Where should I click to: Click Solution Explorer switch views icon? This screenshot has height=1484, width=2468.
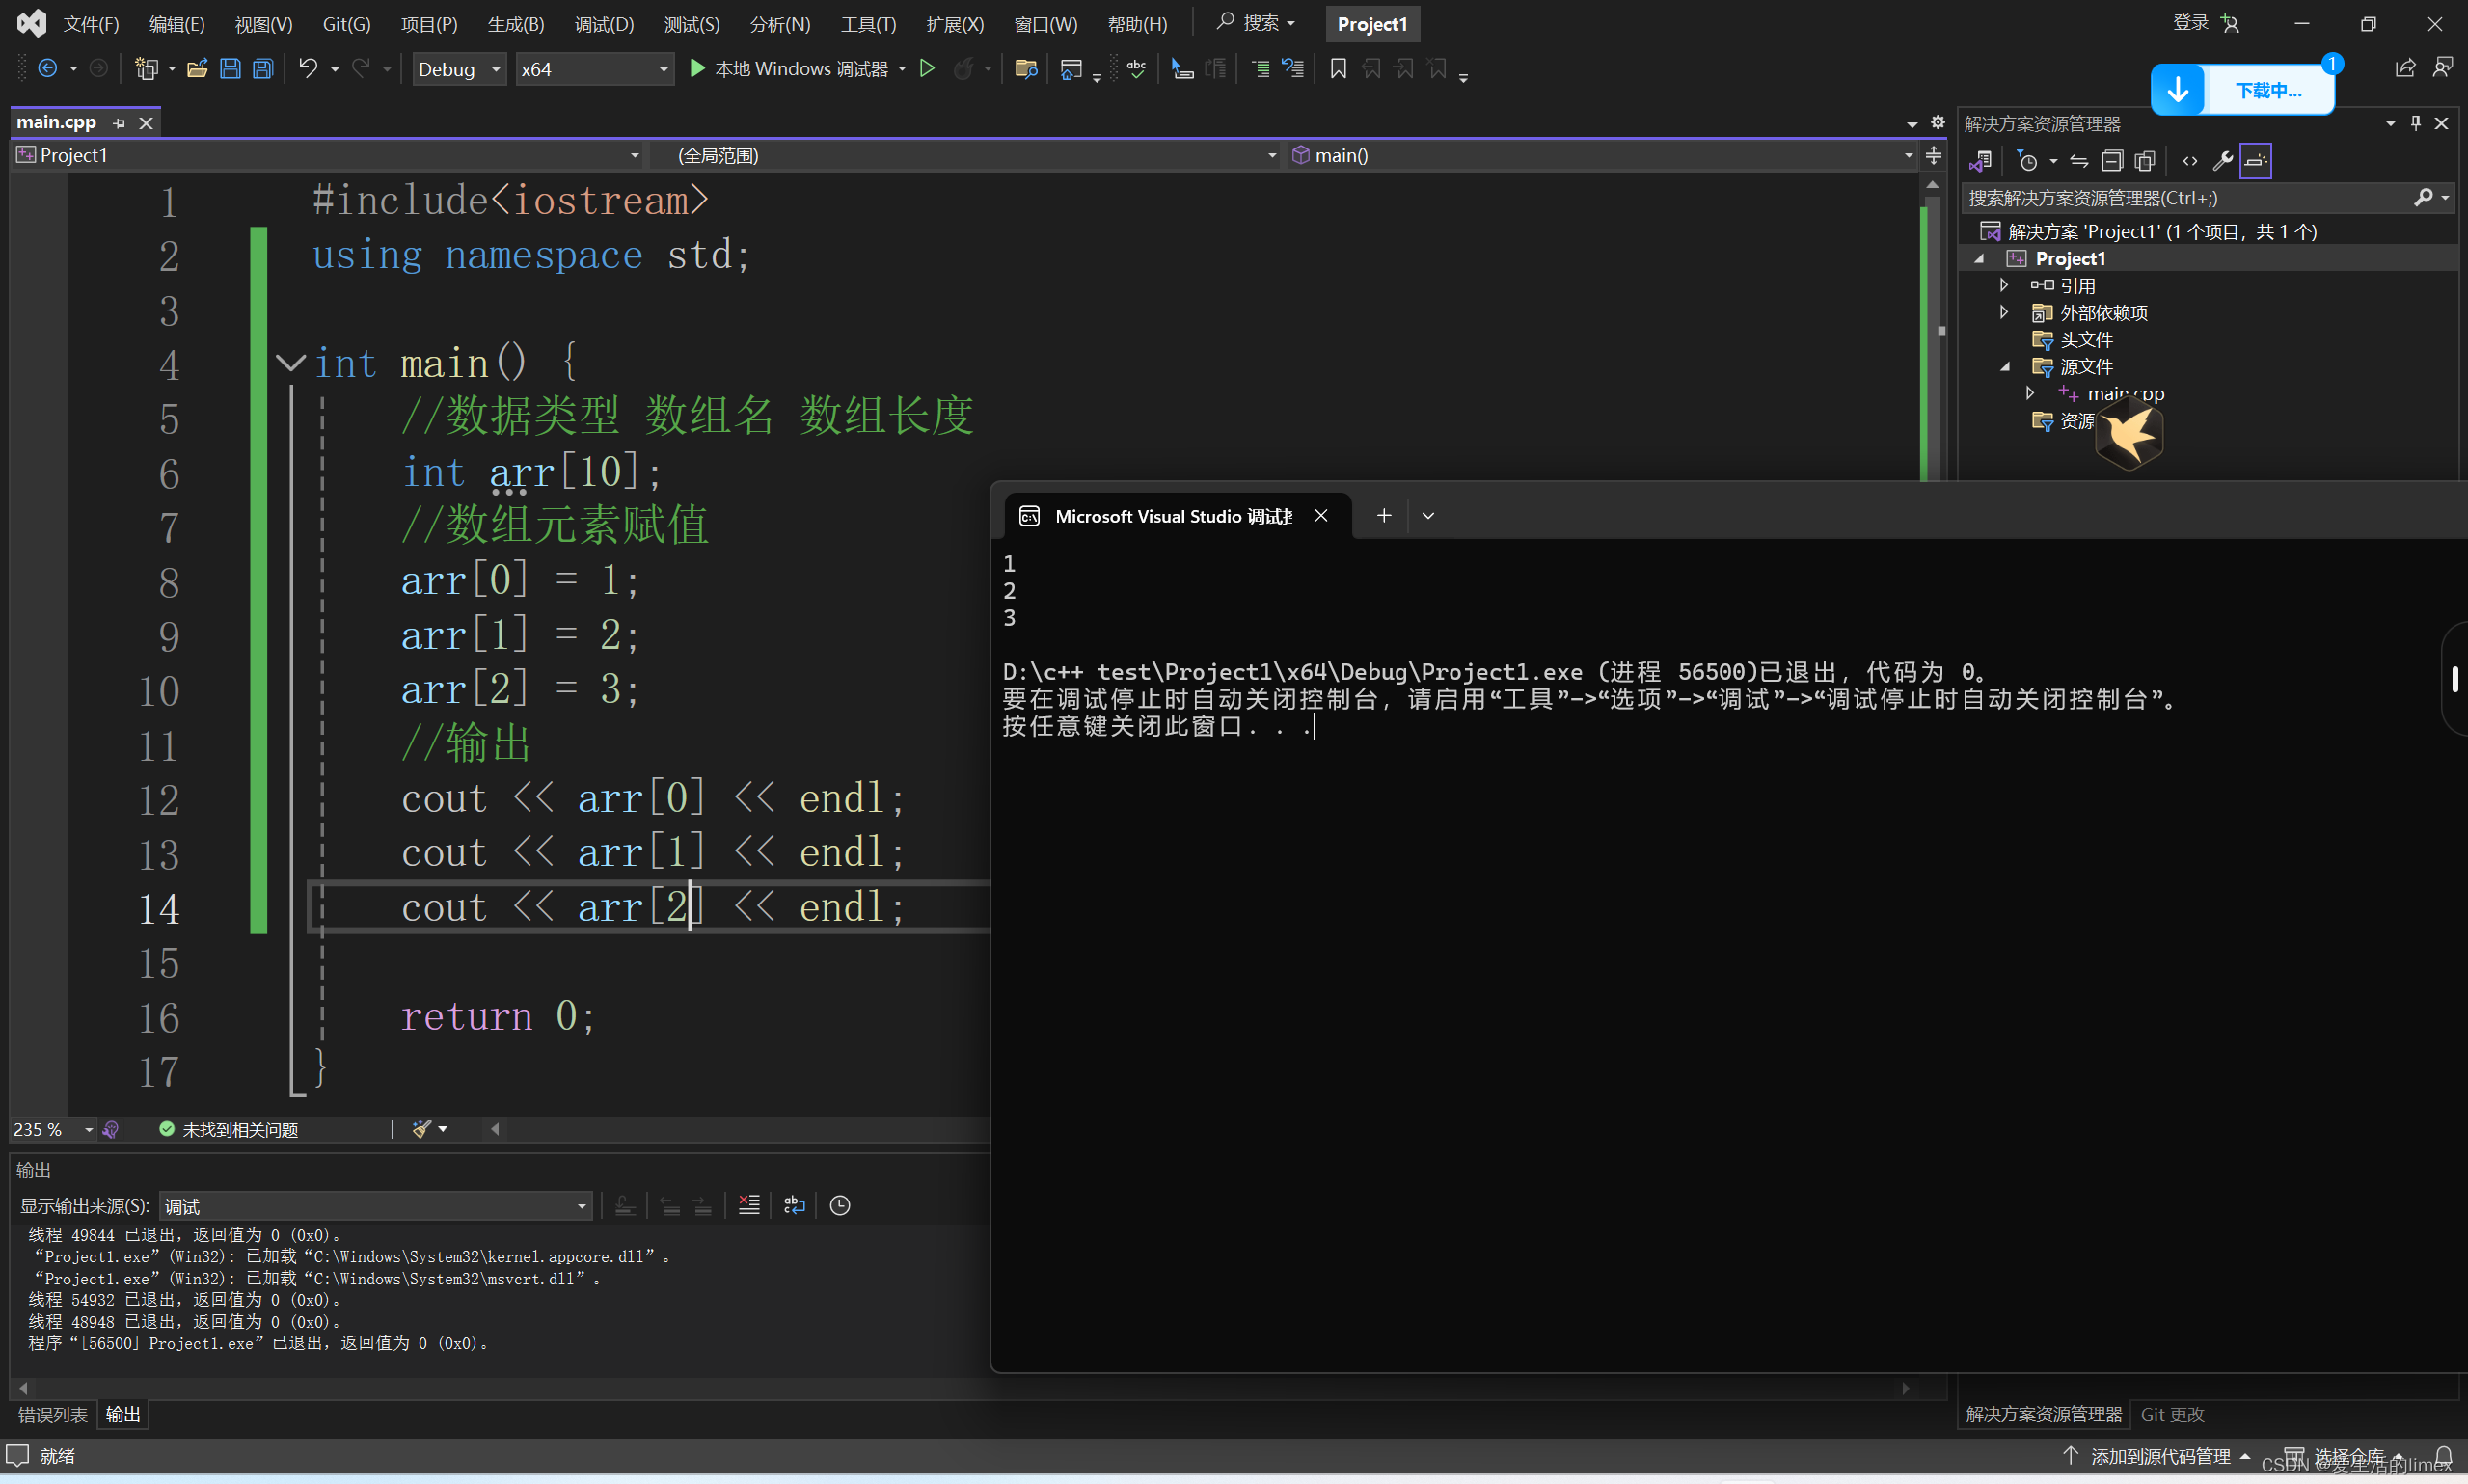point(1981,161)
